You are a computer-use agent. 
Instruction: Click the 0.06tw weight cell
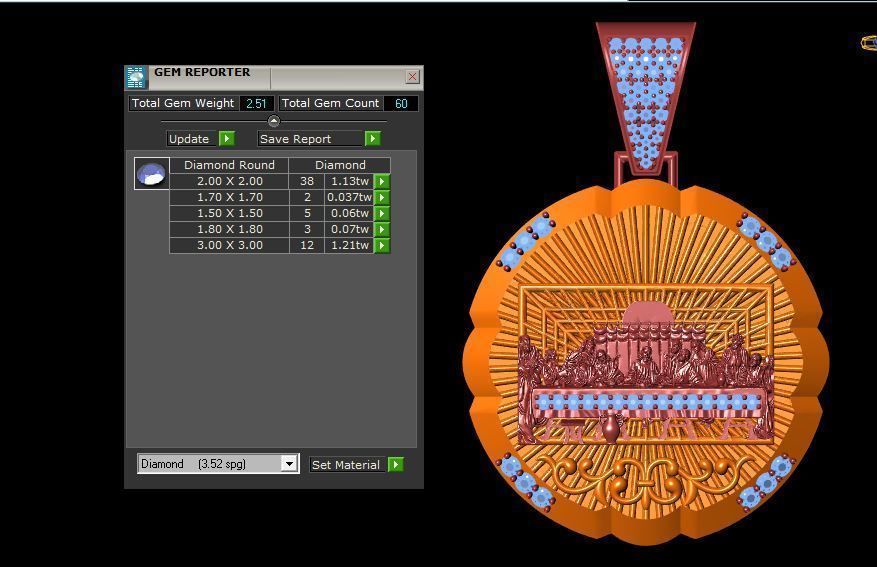coord(349,213)
